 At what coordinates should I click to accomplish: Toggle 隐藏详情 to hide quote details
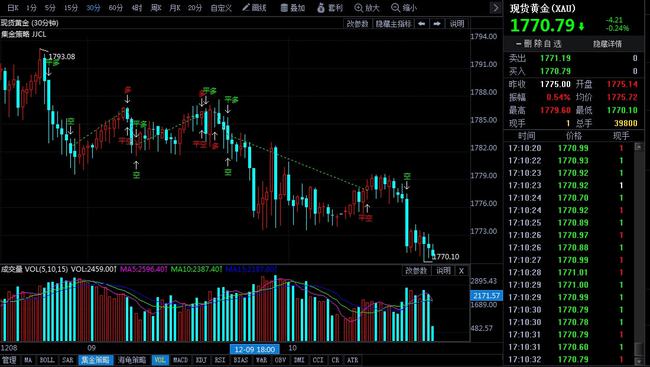point(607,44)
